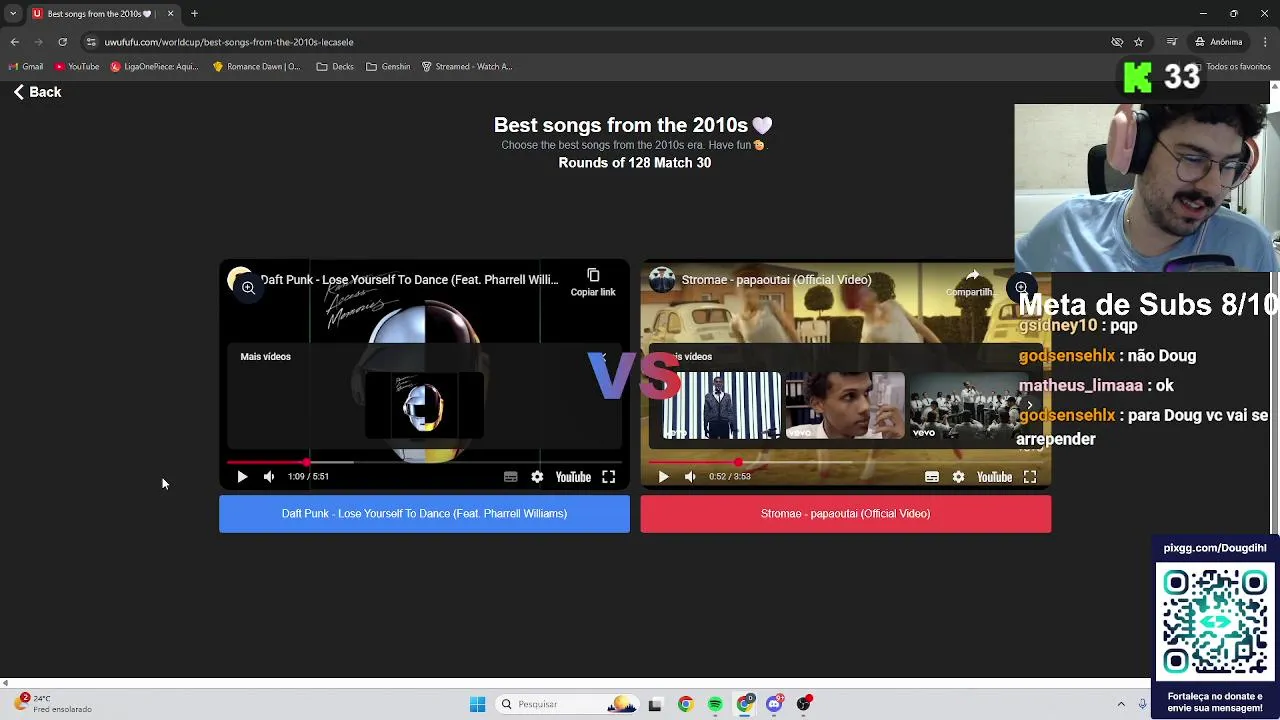1280x720 pixels.
Task: Open Stromae channel avatar in player
Action: (x=662, y=280)
